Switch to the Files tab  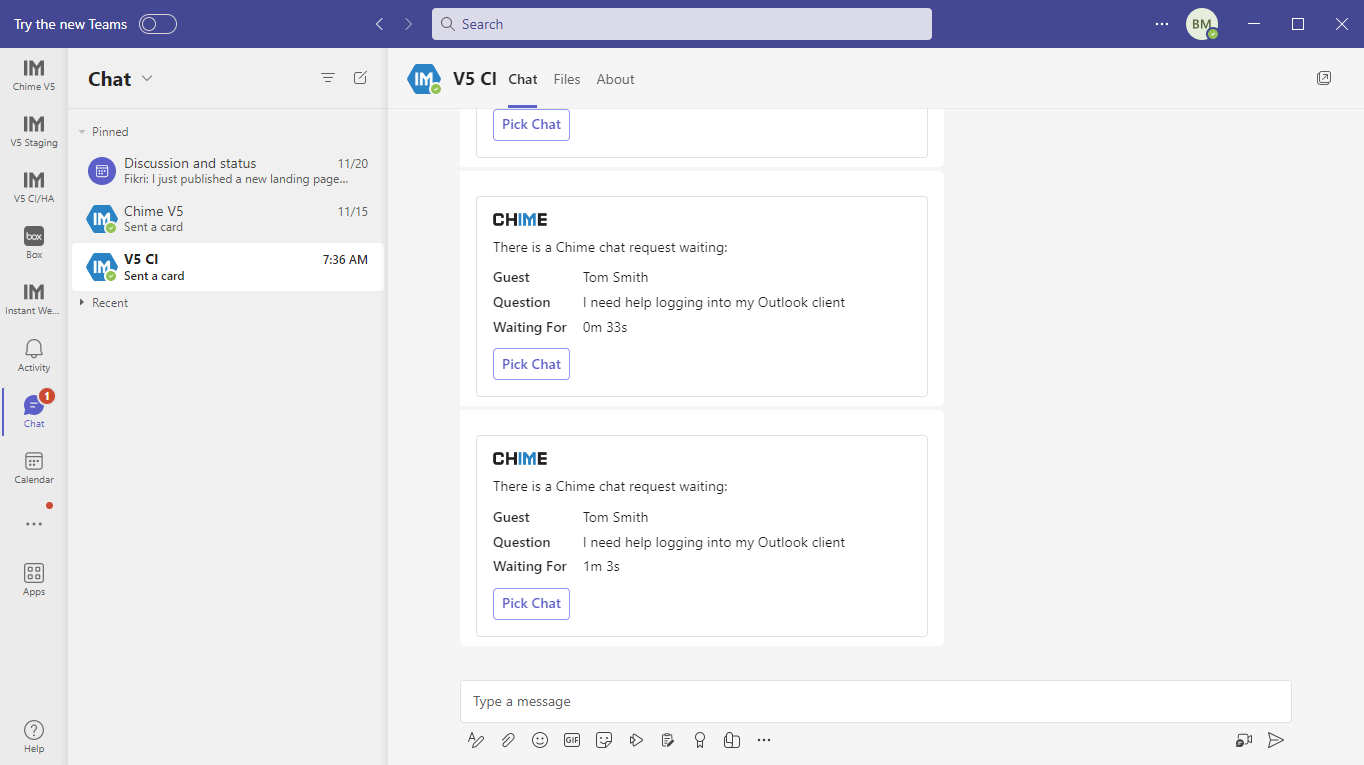[567, 79]
